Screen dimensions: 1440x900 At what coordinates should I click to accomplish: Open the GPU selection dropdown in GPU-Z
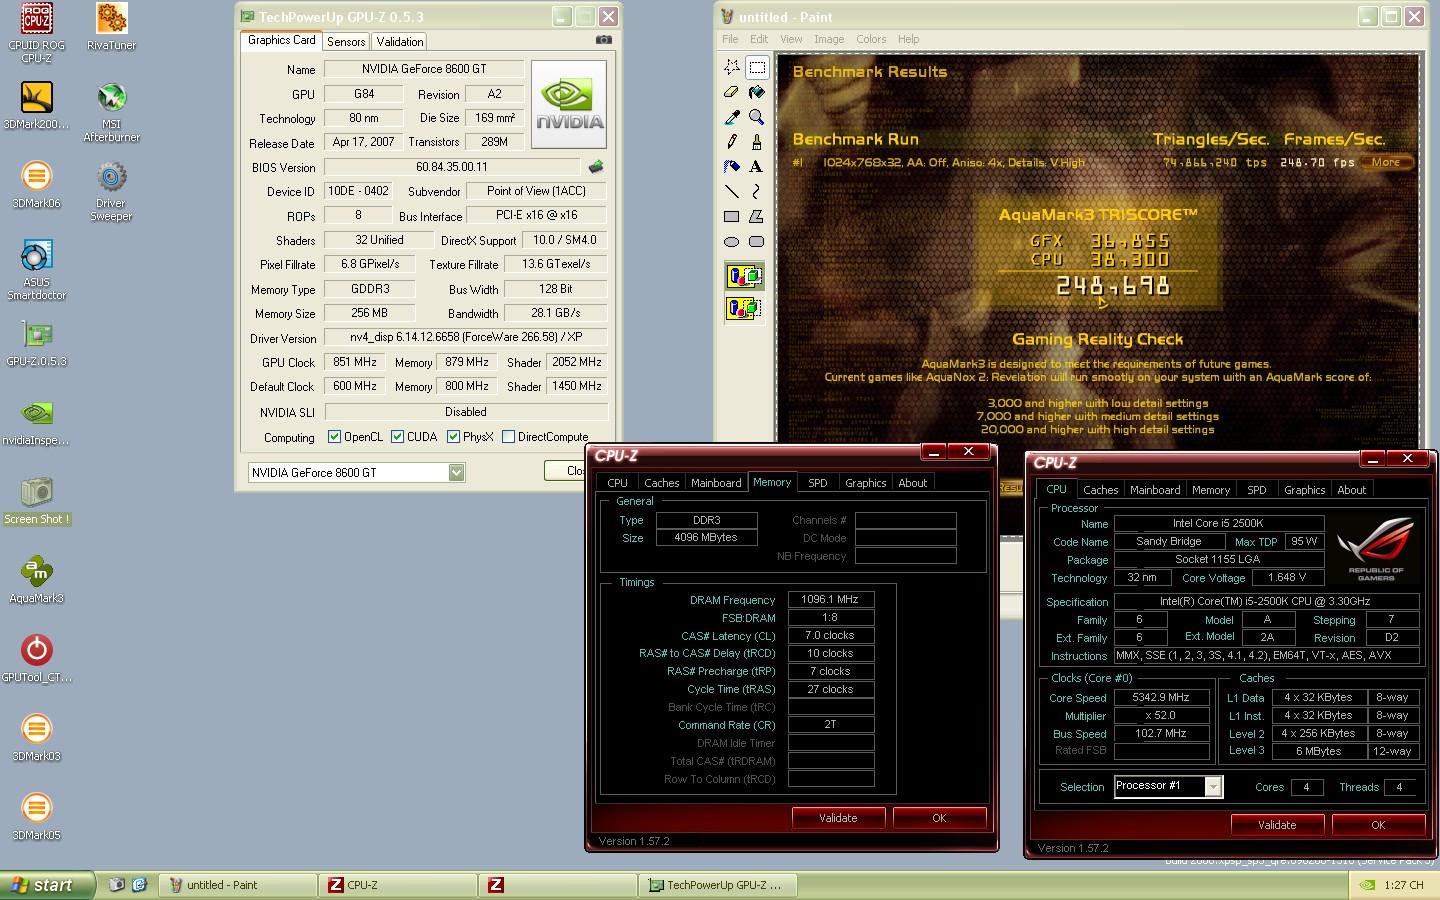[x=456, y=472]
